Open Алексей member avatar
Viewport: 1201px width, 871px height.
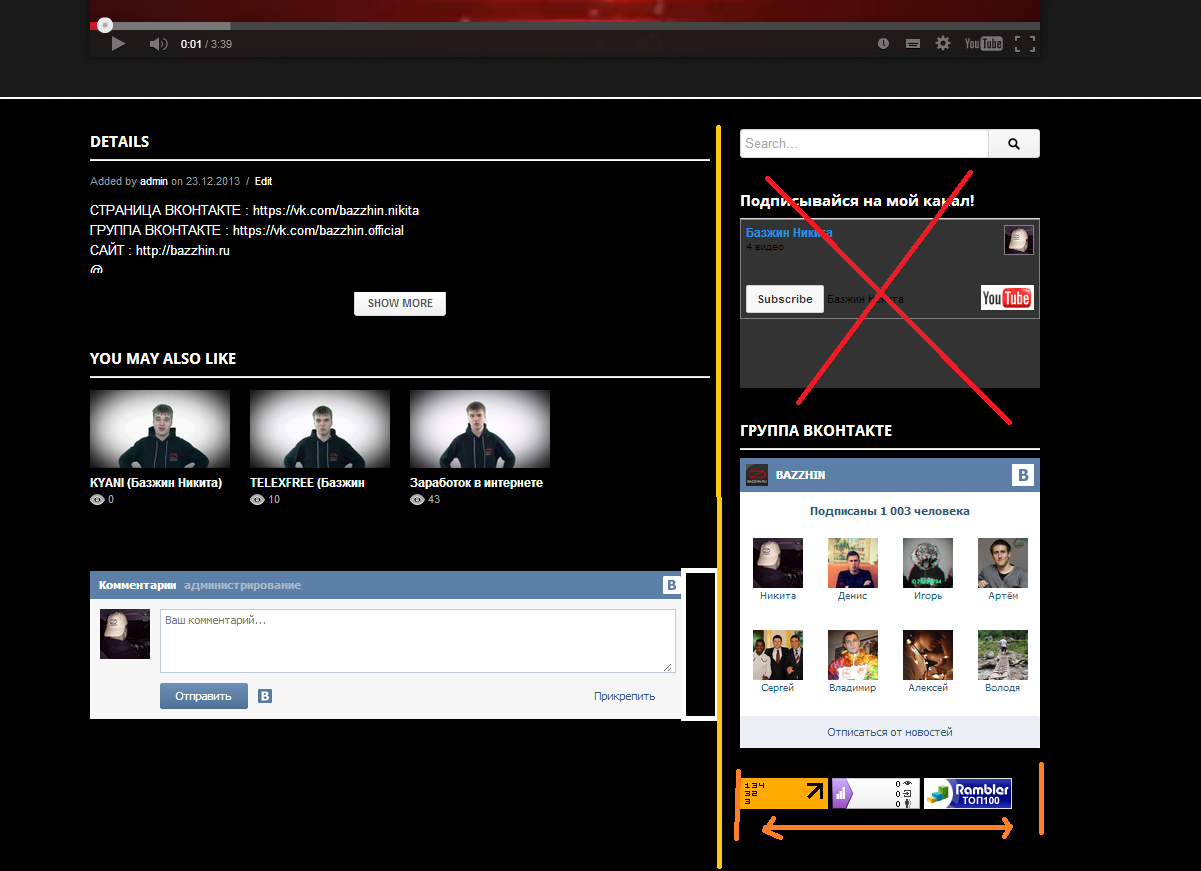928,655
